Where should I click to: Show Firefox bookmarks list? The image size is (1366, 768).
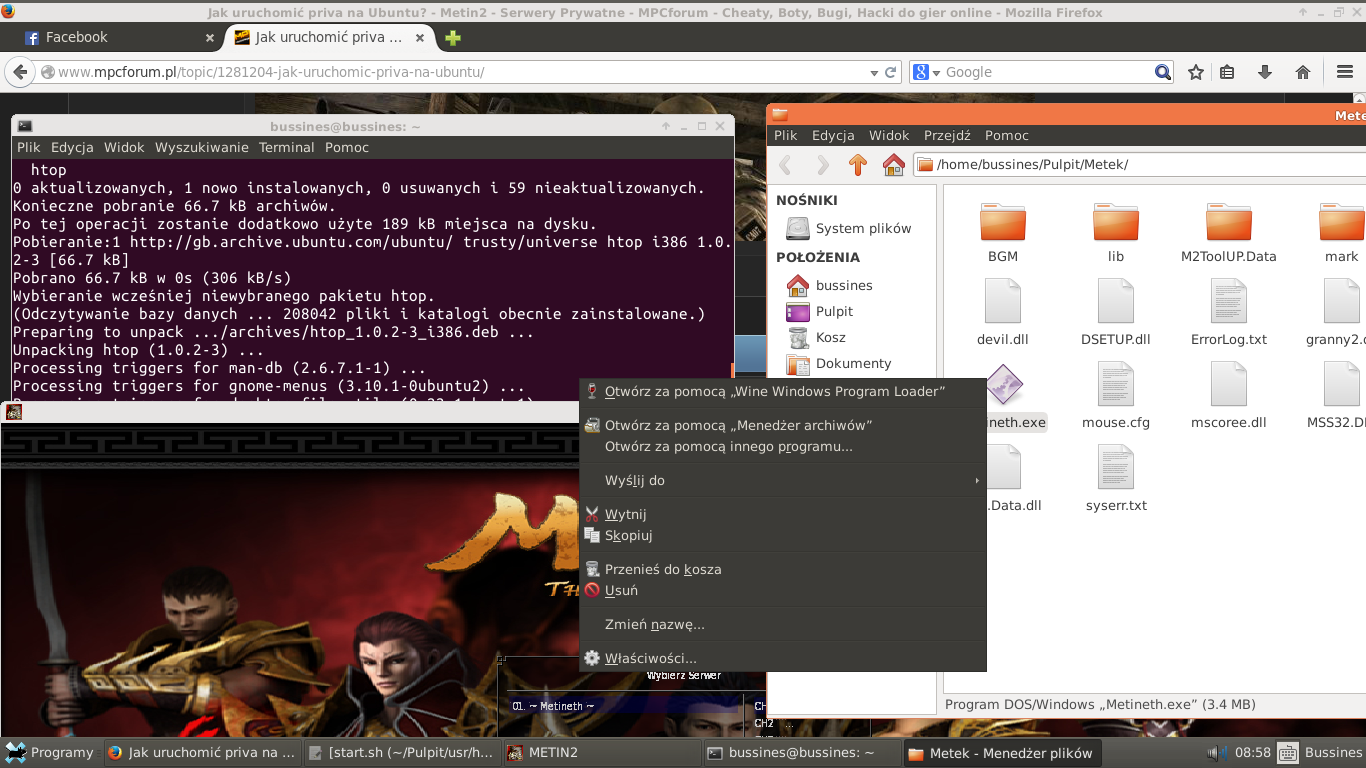1228,72
